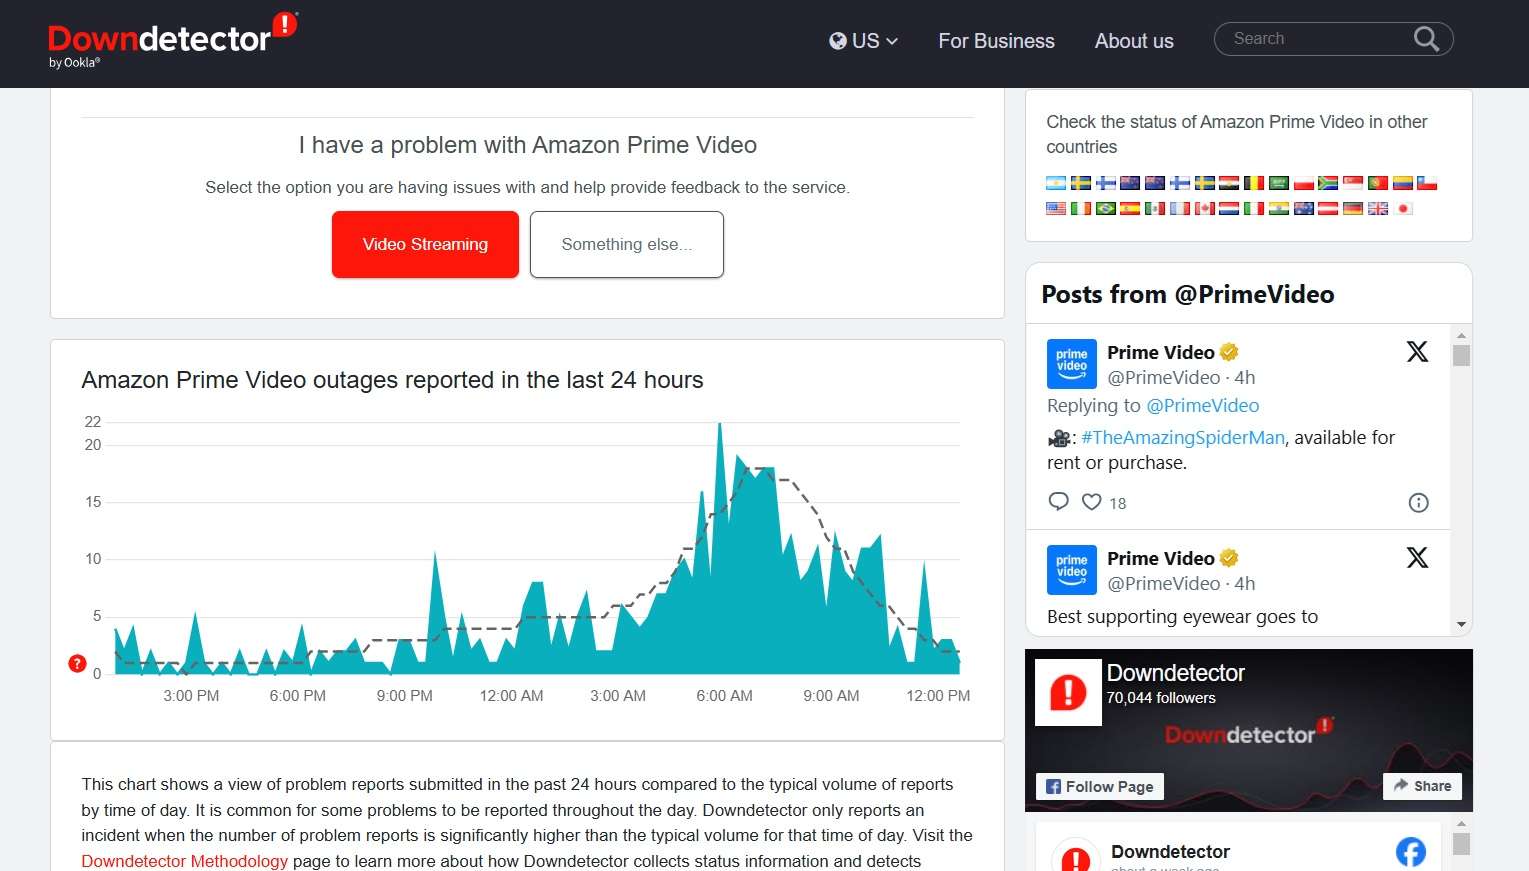Report a Video Streaming problem

tap(425, 244)
